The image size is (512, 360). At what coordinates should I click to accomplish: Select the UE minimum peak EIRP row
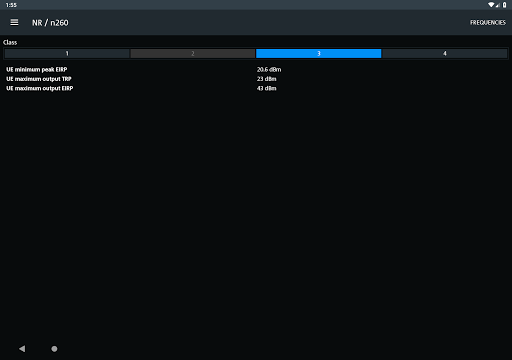256,69
